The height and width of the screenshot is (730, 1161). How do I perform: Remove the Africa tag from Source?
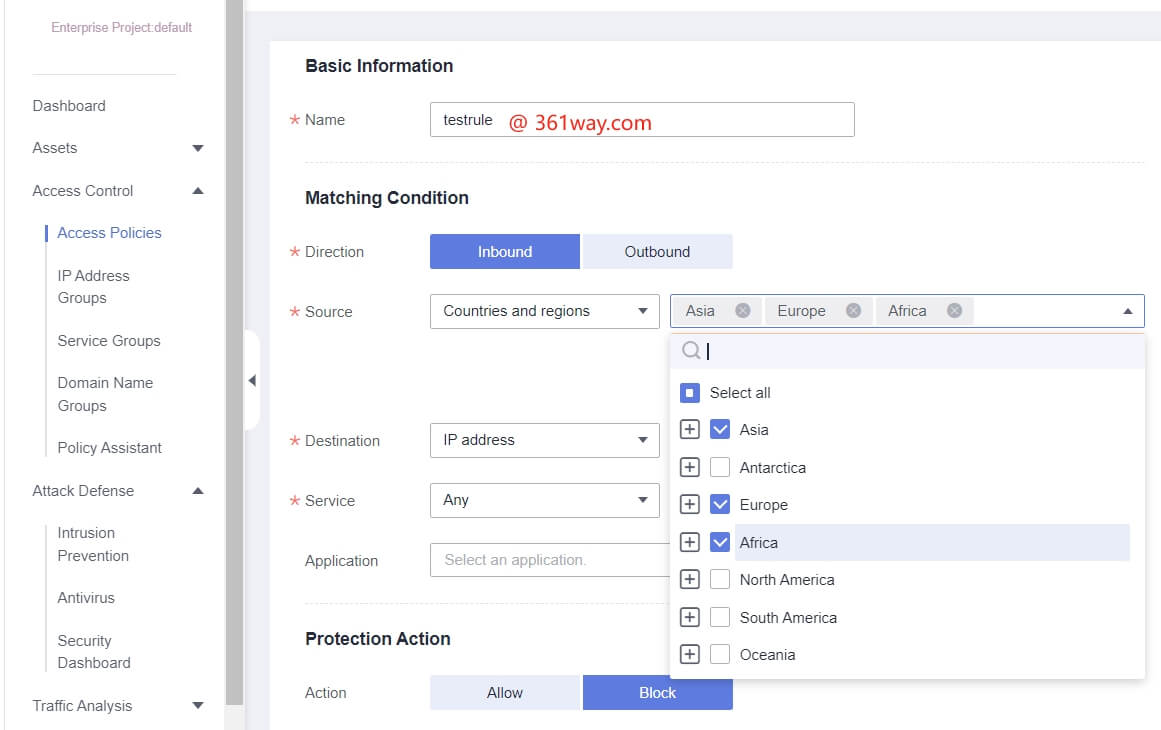coord(954,311)
